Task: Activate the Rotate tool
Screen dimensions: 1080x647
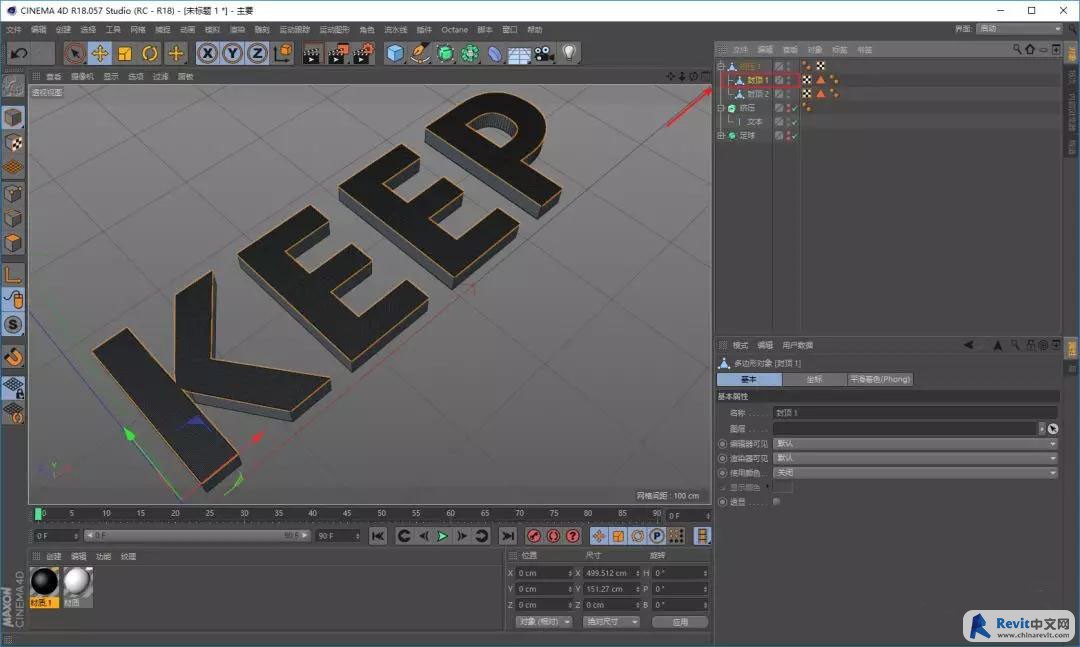Action: coord(149,53)
